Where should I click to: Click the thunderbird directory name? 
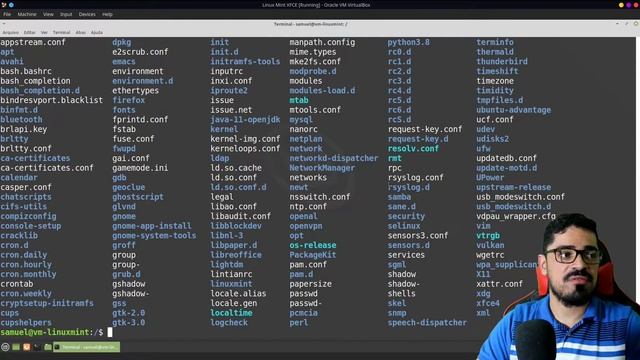click(x=502, y=61)
